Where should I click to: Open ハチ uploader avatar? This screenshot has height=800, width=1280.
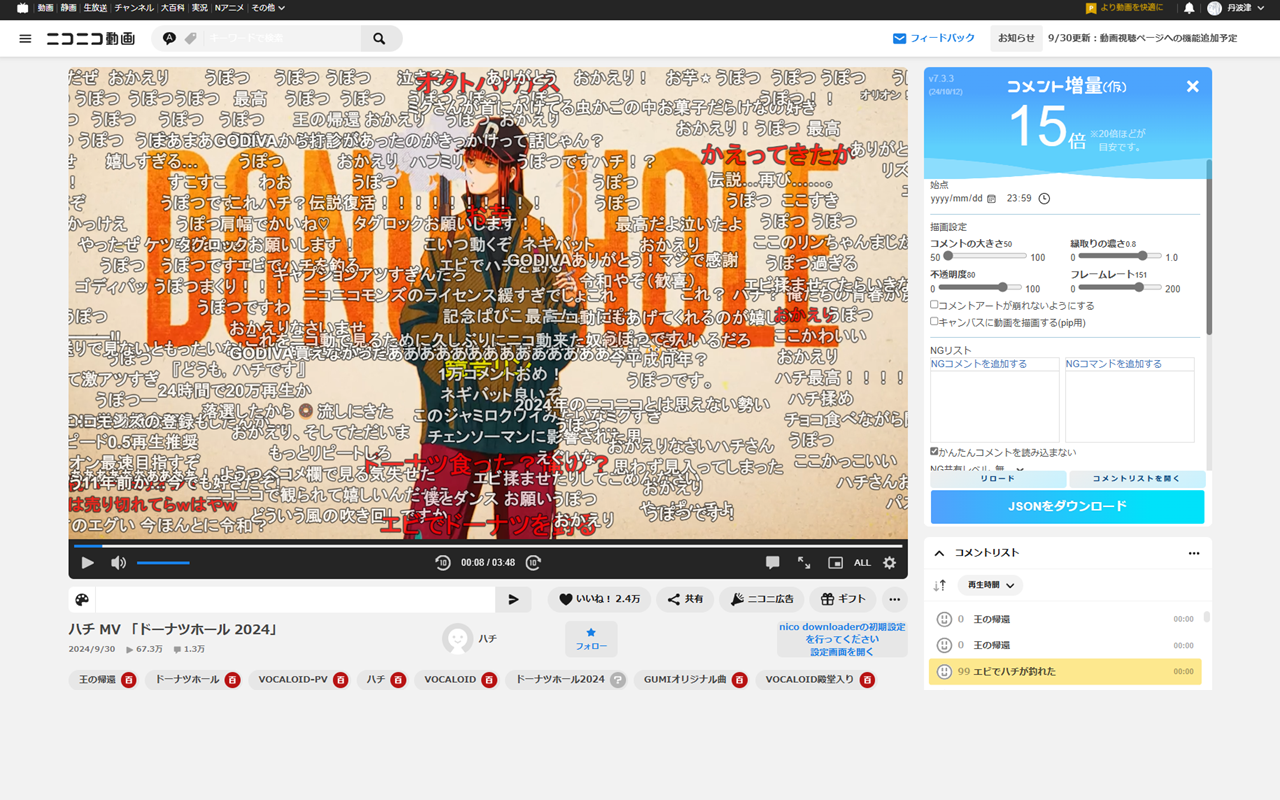click(458, 639)
